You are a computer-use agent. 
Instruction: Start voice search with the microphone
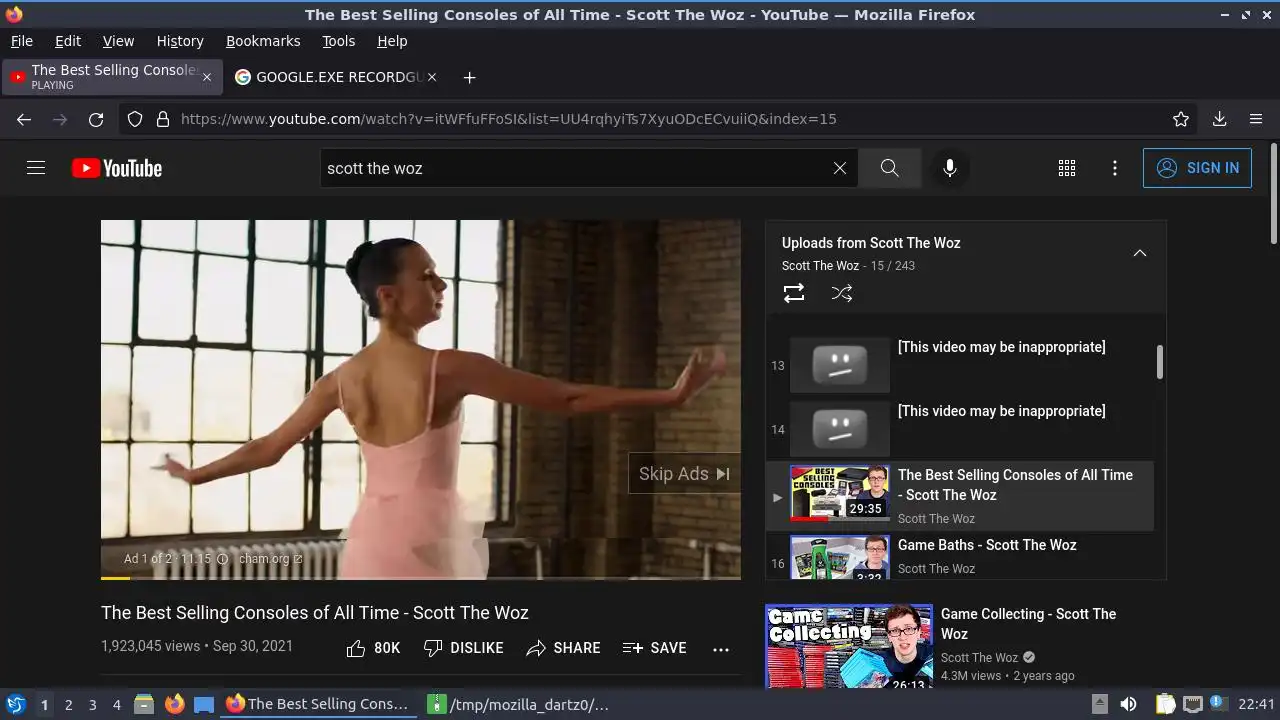click(x=950, y=168)
